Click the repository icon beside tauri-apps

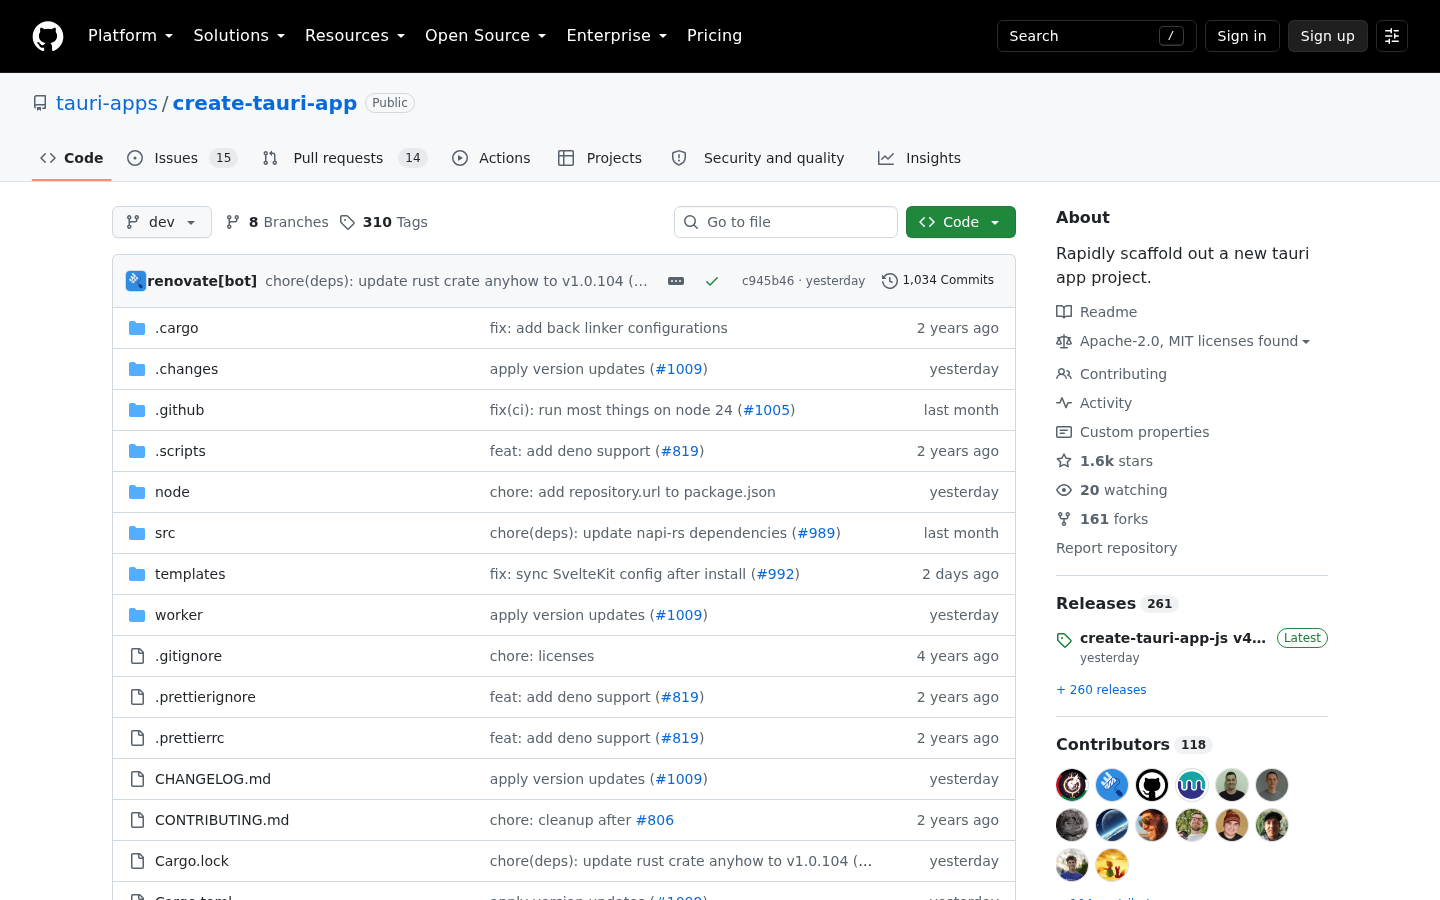click(40, 103)
